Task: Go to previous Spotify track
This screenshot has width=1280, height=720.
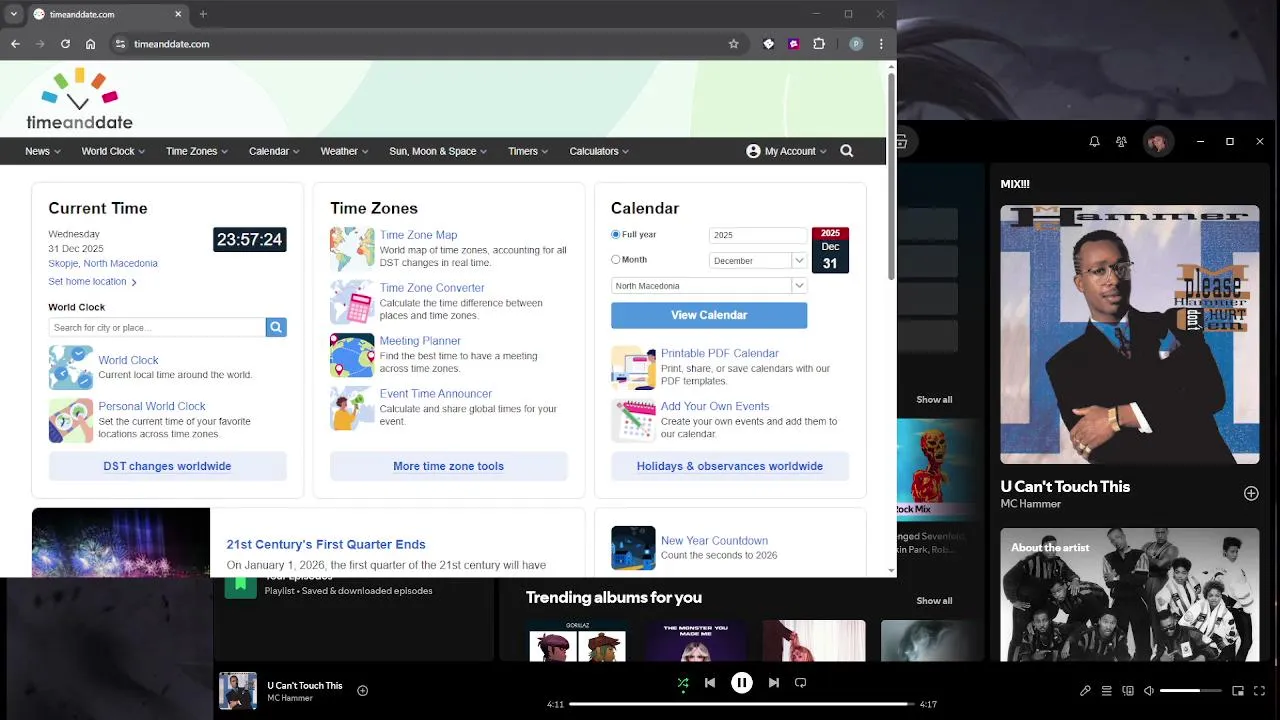Action: pos(710,683)
